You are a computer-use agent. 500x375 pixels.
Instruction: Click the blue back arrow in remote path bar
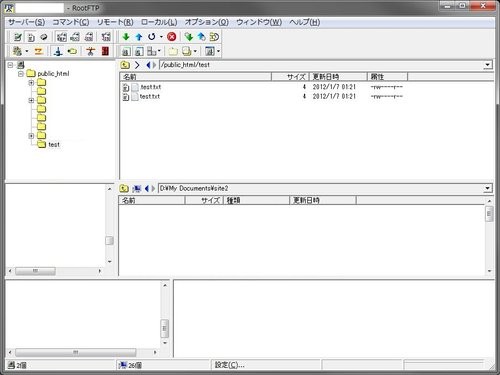148,65
